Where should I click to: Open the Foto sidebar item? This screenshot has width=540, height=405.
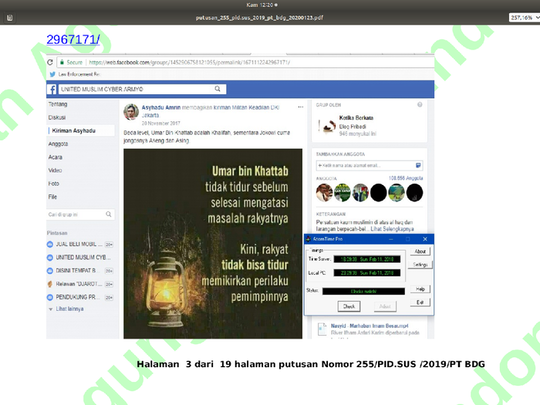pos(54,184)
